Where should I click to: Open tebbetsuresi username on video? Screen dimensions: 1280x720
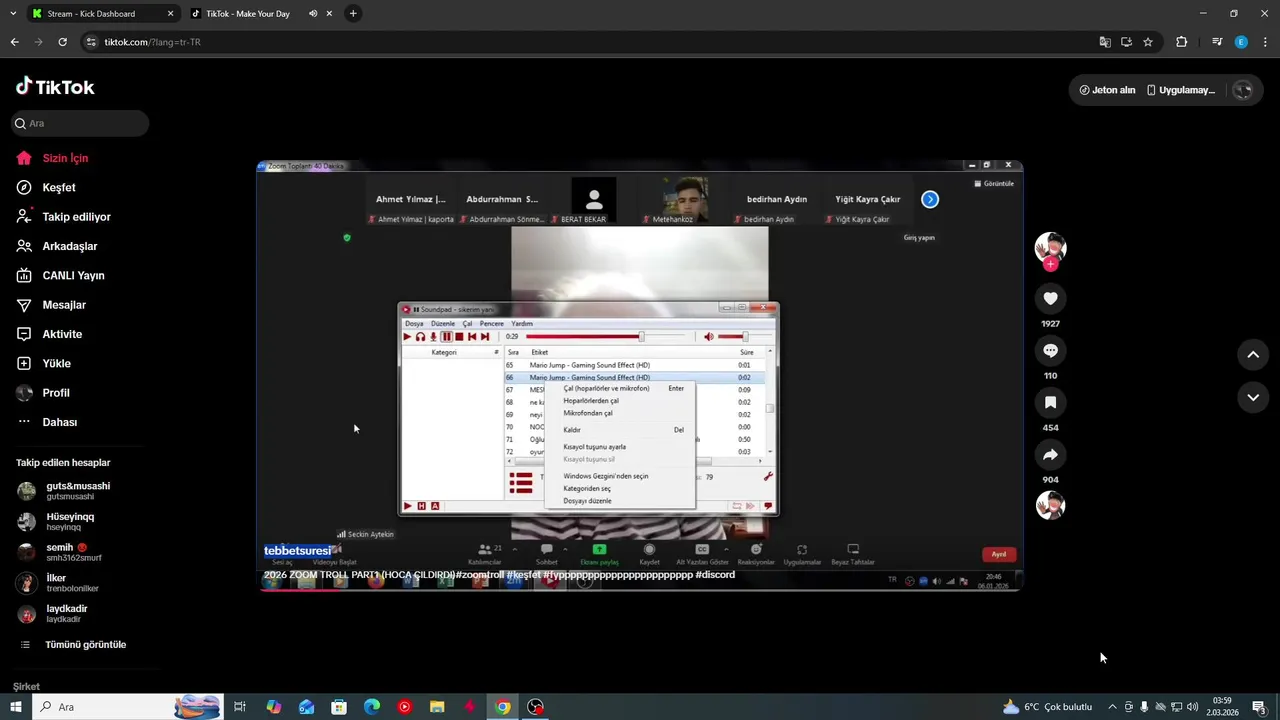297,551
